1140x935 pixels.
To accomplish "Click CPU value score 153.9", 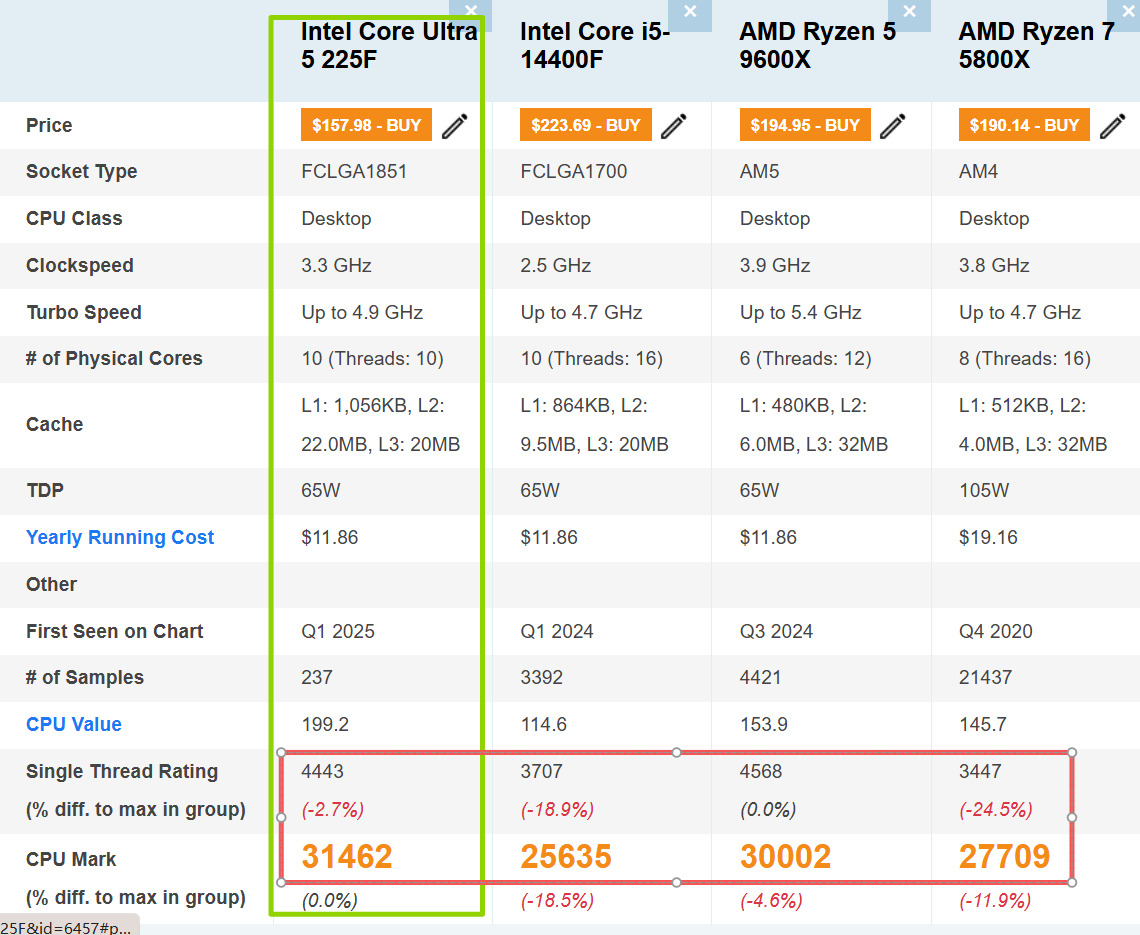I will coord(763,724).
